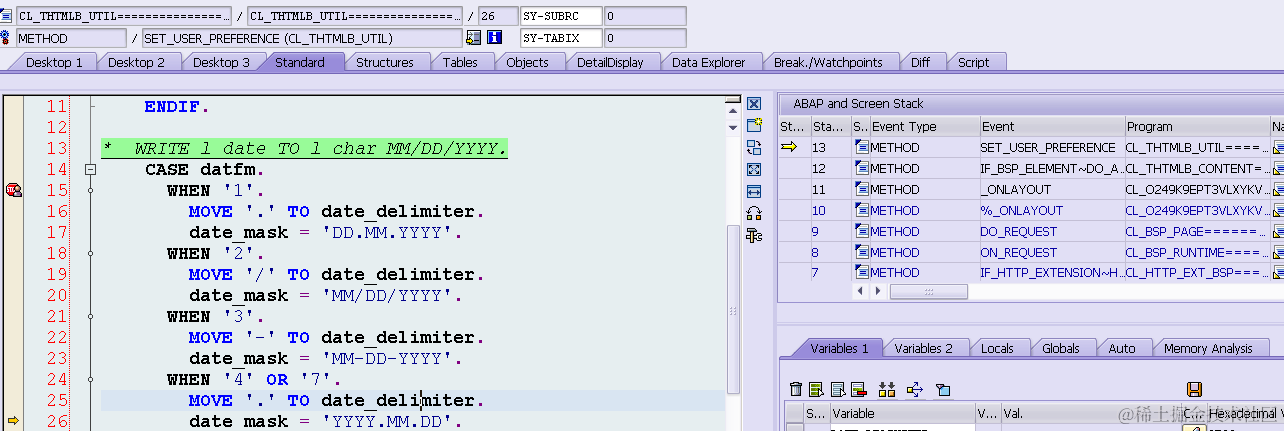
Task: Select the ON_REQUEST event cell
Action: (1051, 252)
